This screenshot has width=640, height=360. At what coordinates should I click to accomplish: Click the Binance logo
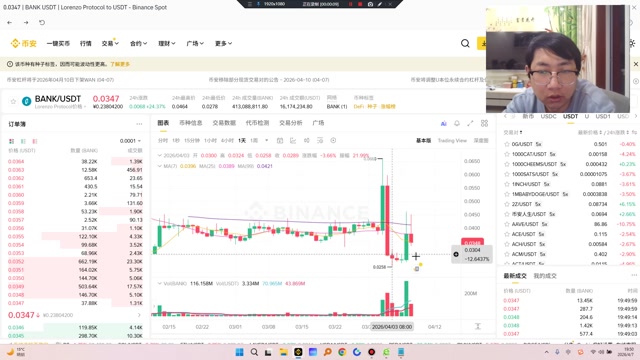(x=24, y=43)
